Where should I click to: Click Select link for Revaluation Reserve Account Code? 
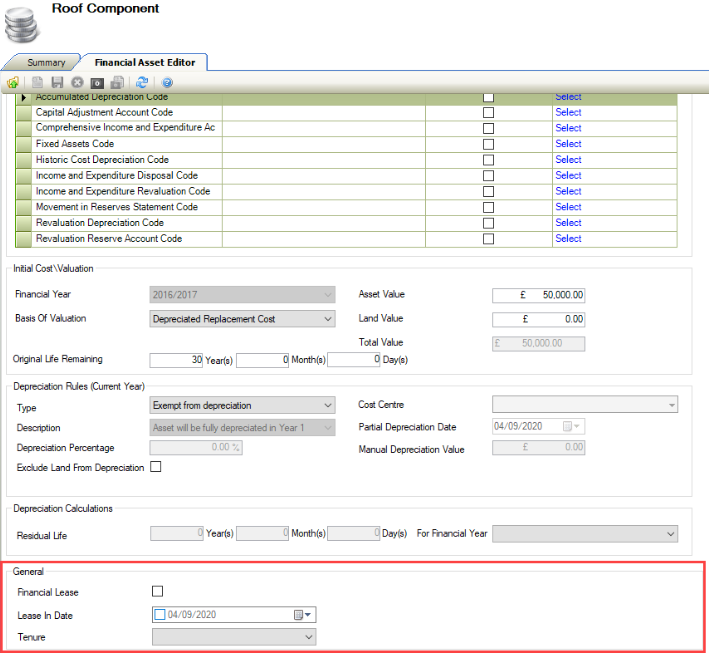[568, 239]
